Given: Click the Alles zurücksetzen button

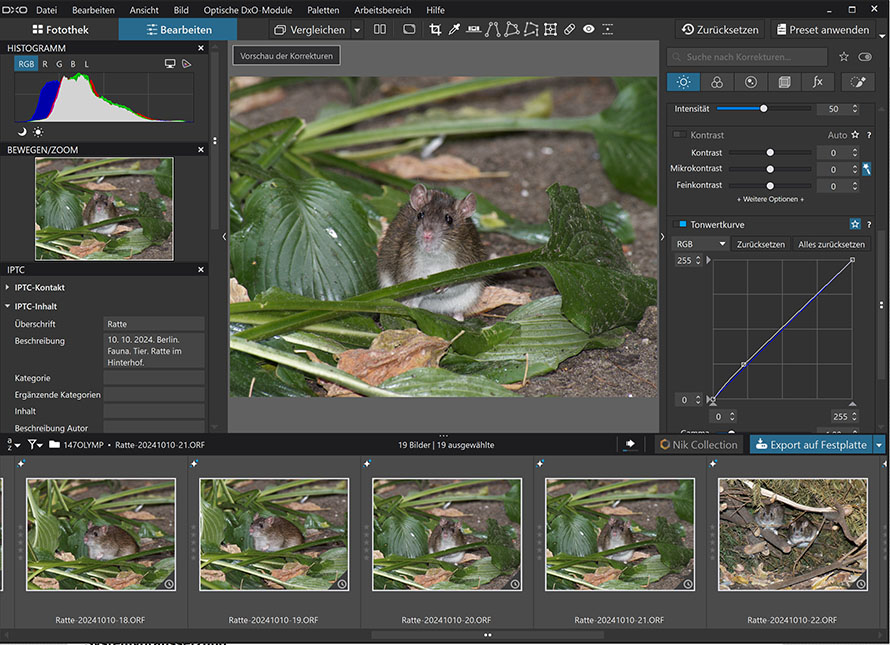Looking at the screenshot, I should pos(830,244).
